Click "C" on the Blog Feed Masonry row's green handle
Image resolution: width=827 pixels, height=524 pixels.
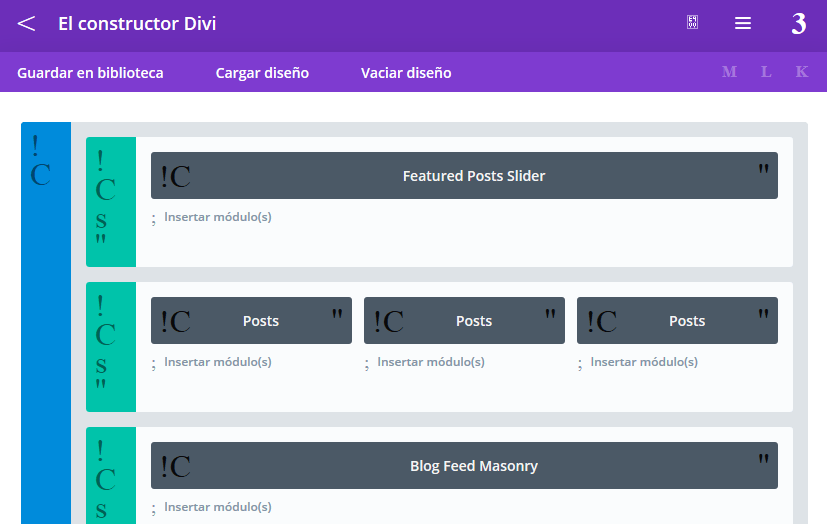[x=105, y=480]
